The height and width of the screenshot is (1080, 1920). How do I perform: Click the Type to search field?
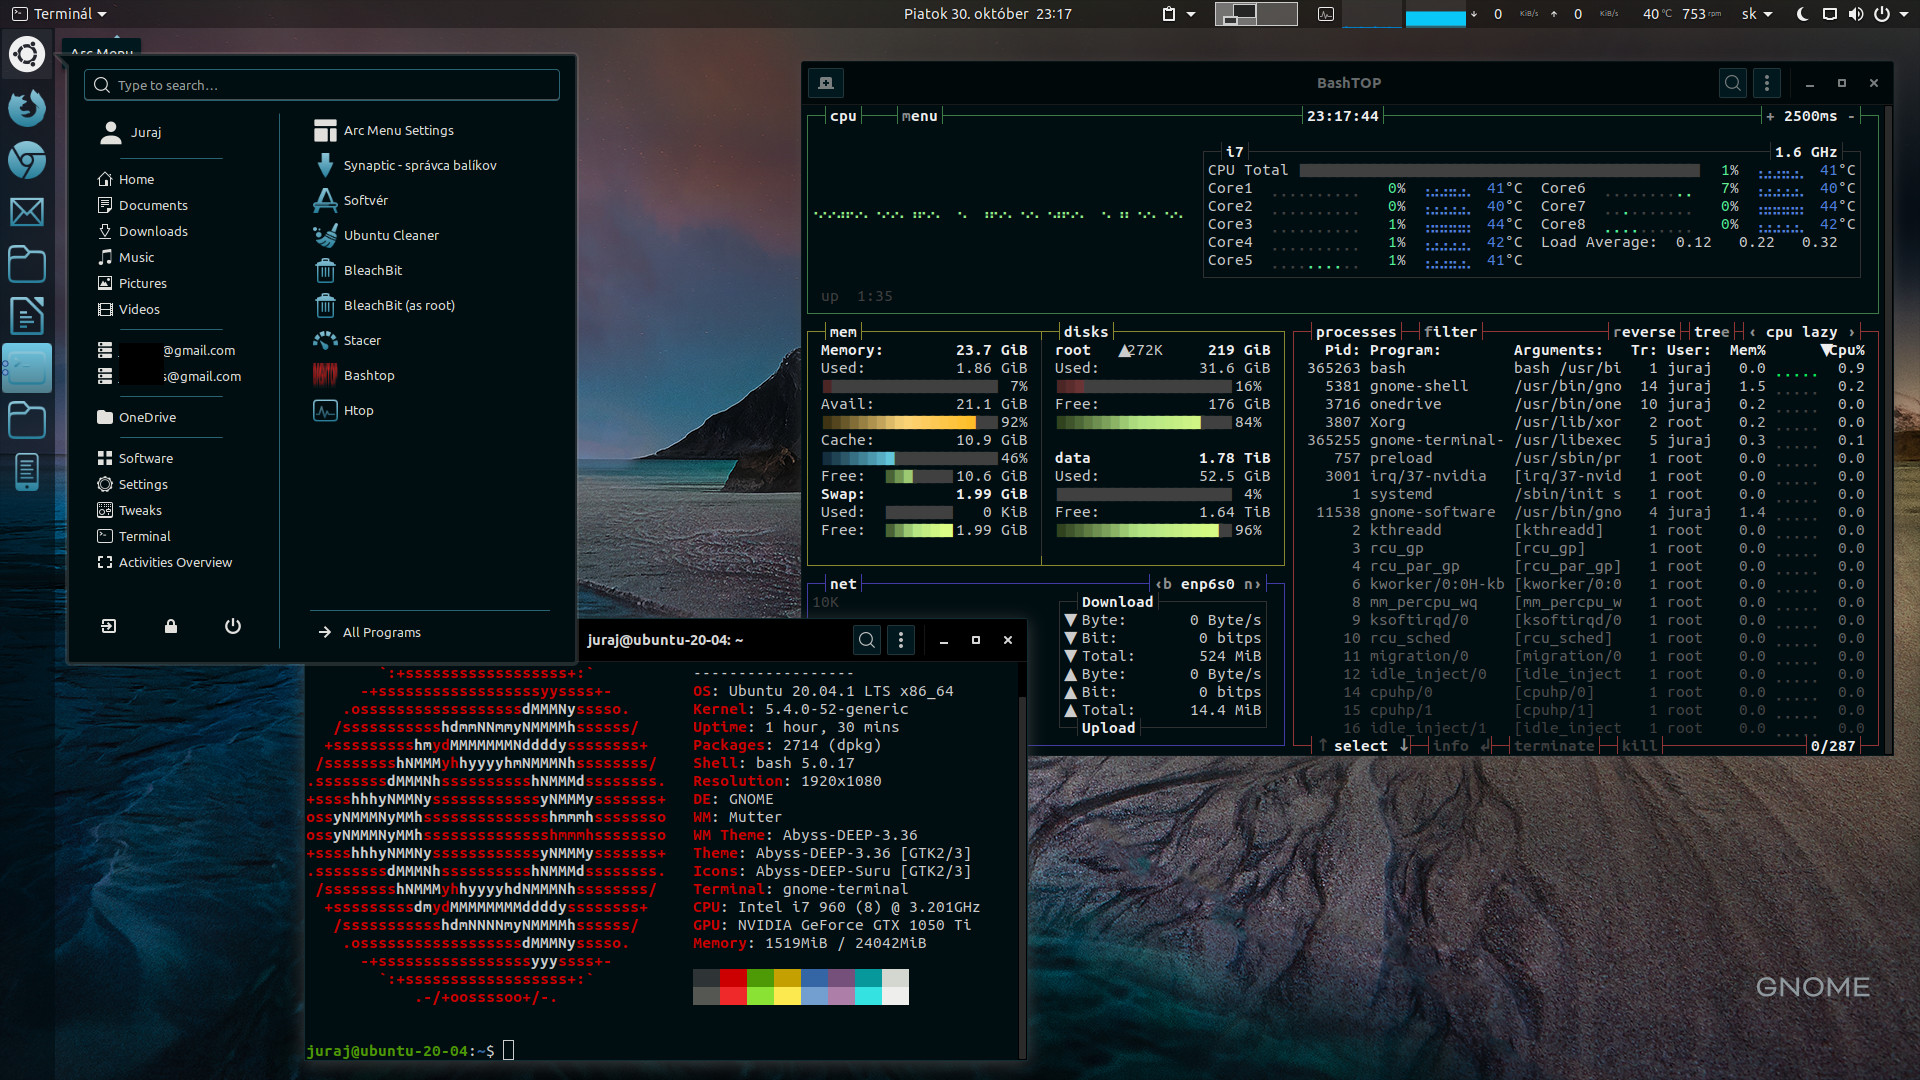(322, 85)
